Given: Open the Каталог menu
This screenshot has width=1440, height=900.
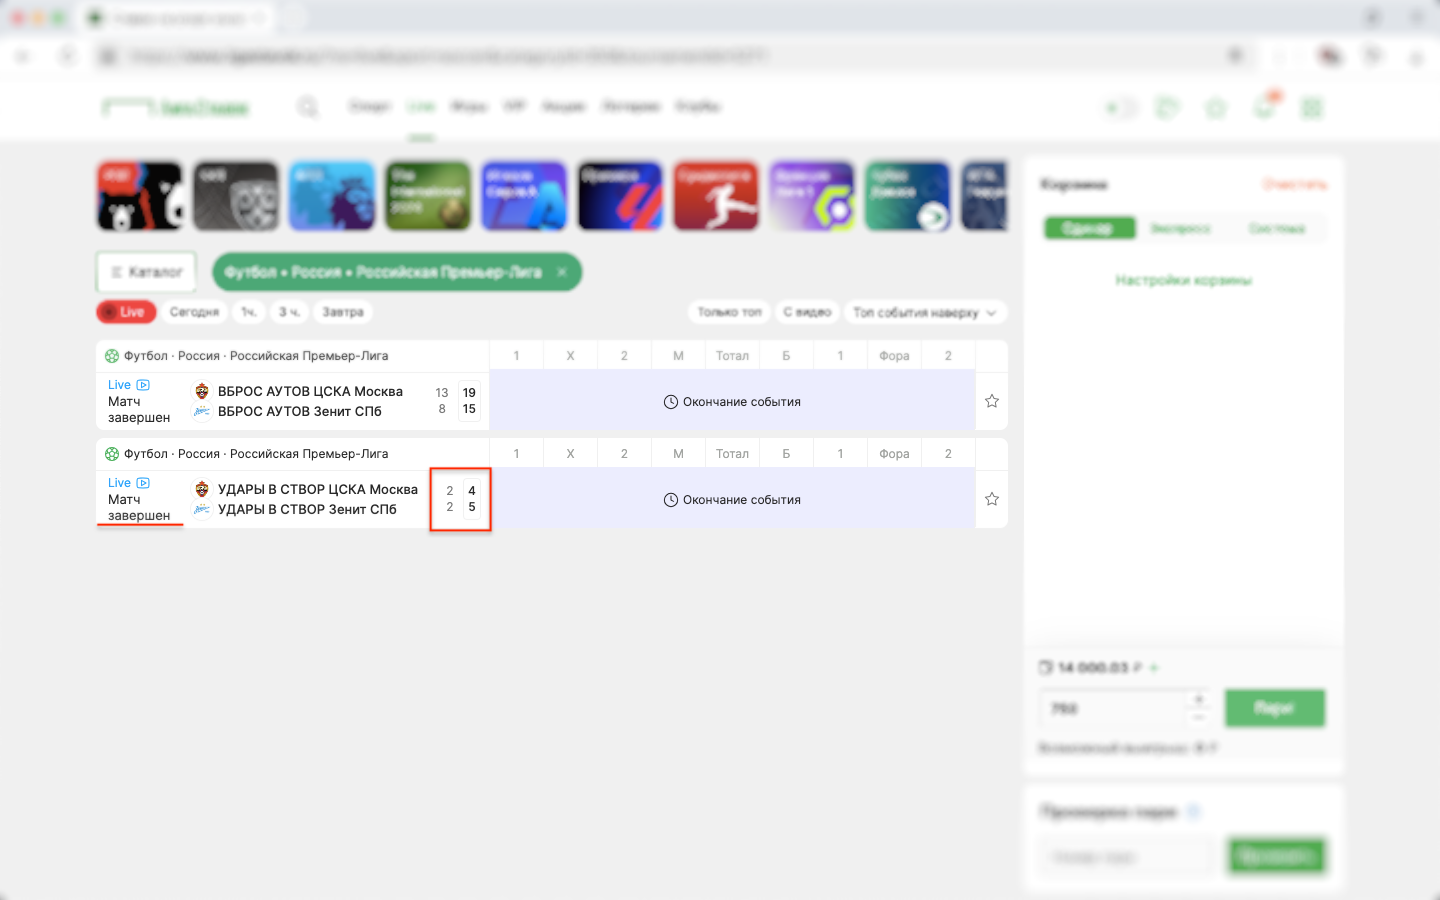Looking at the screenshot, I should [146, 272].
